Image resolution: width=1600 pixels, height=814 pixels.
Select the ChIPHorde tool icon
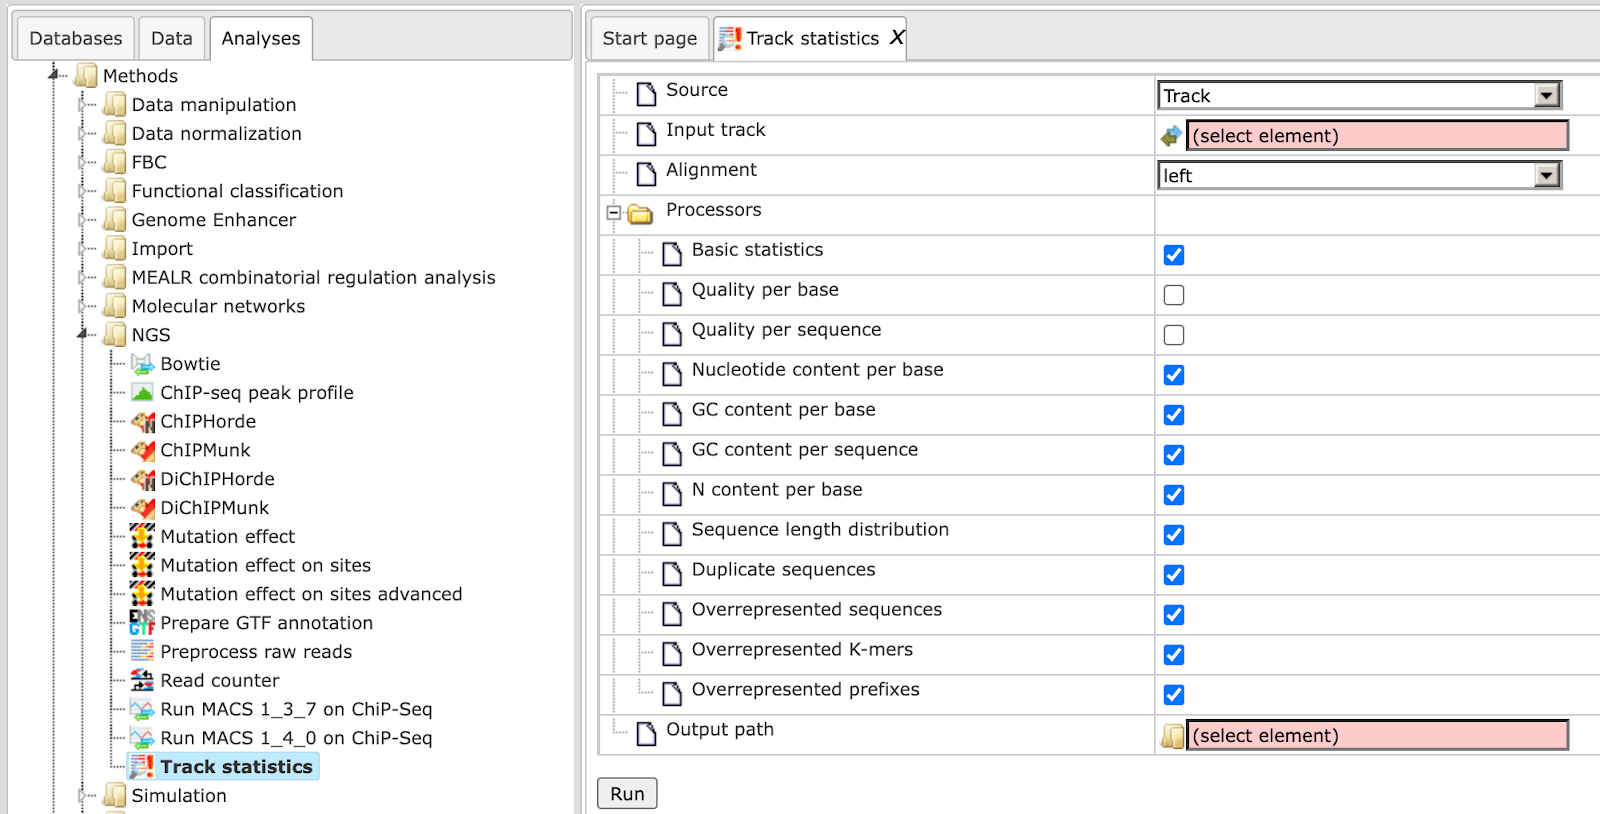coord(143,422)
